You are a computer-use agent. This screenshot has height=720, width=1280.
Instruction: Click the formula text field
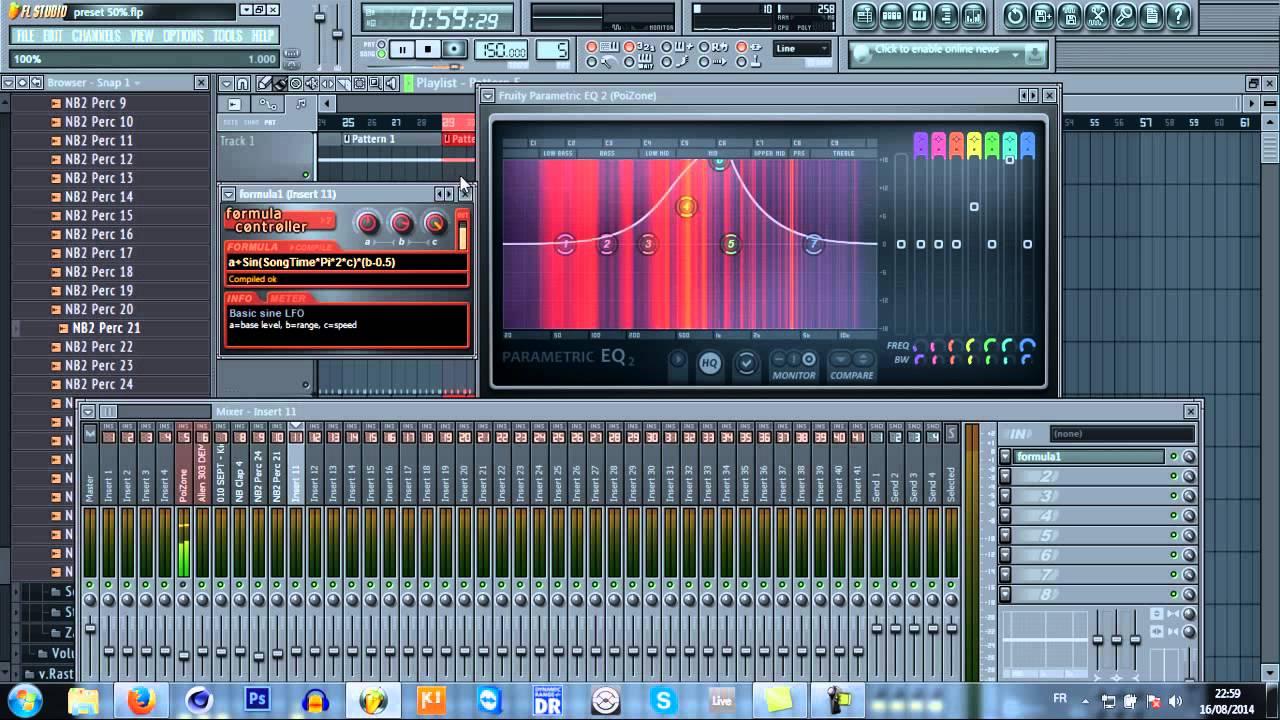pyautogui.click(x=346, y=262)
